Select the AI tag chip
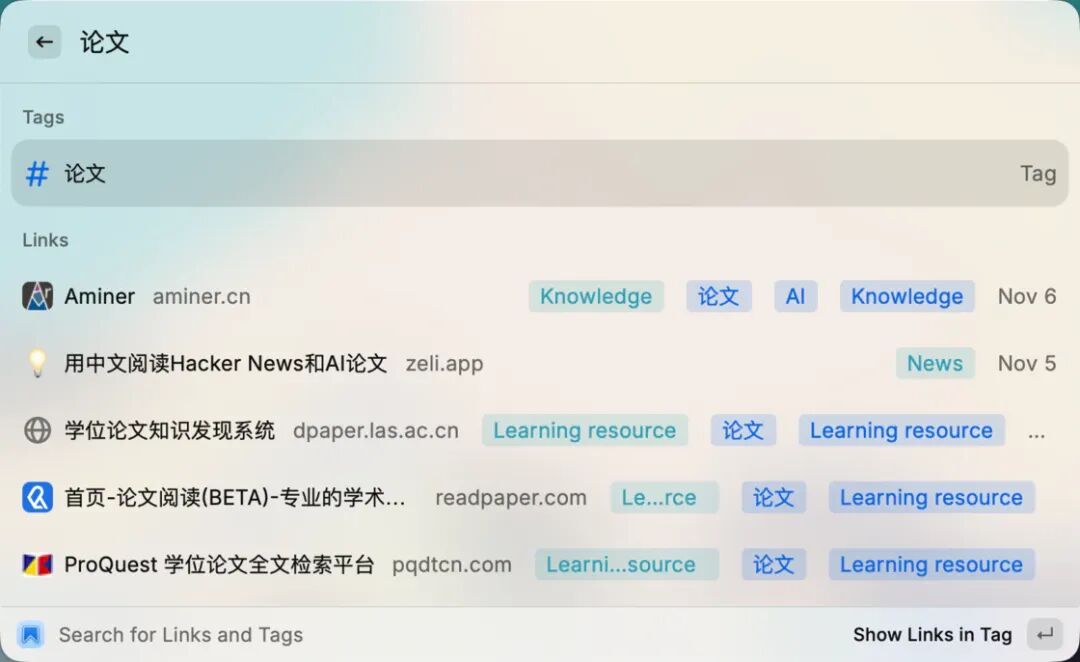This screenshot has height=662, width=1080. click(x=796, y=296)
